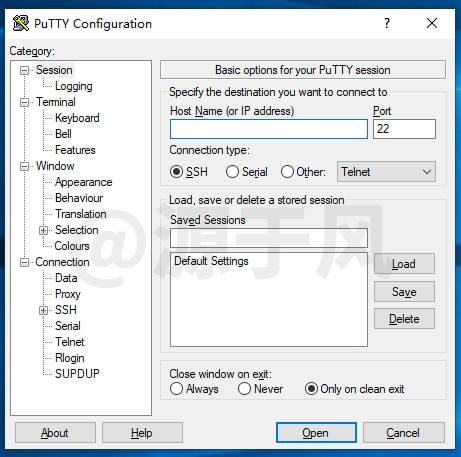461x457 pixels.
Task: Collapse the Session tree node
Action: pyautogui.click(x=24, y=70)
